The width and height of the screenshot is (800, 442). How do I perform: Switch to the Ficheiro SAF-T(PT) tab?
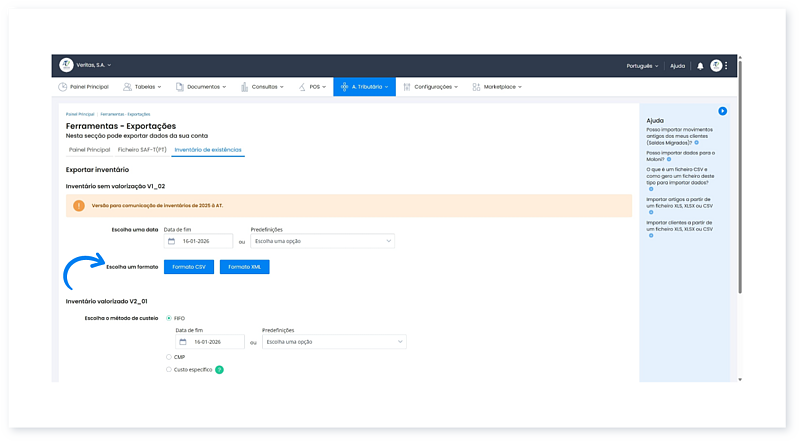[x=141, y=149]
